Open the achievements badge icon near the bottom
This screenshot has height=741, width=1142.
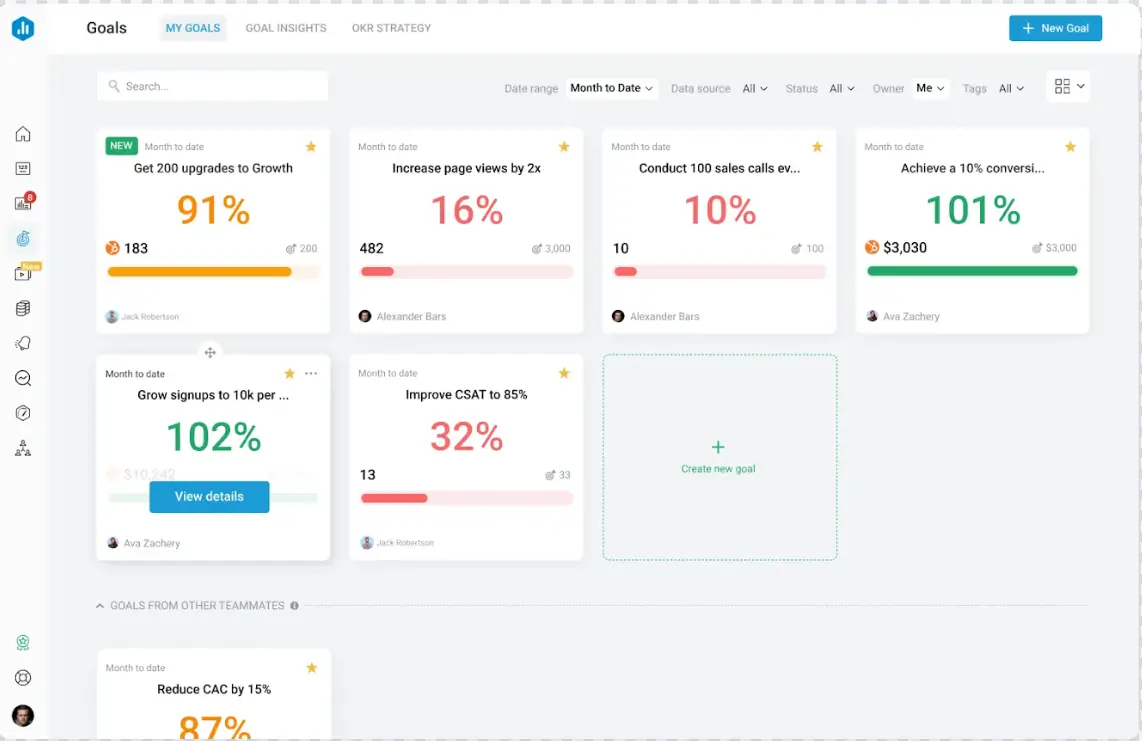point(23,643)
